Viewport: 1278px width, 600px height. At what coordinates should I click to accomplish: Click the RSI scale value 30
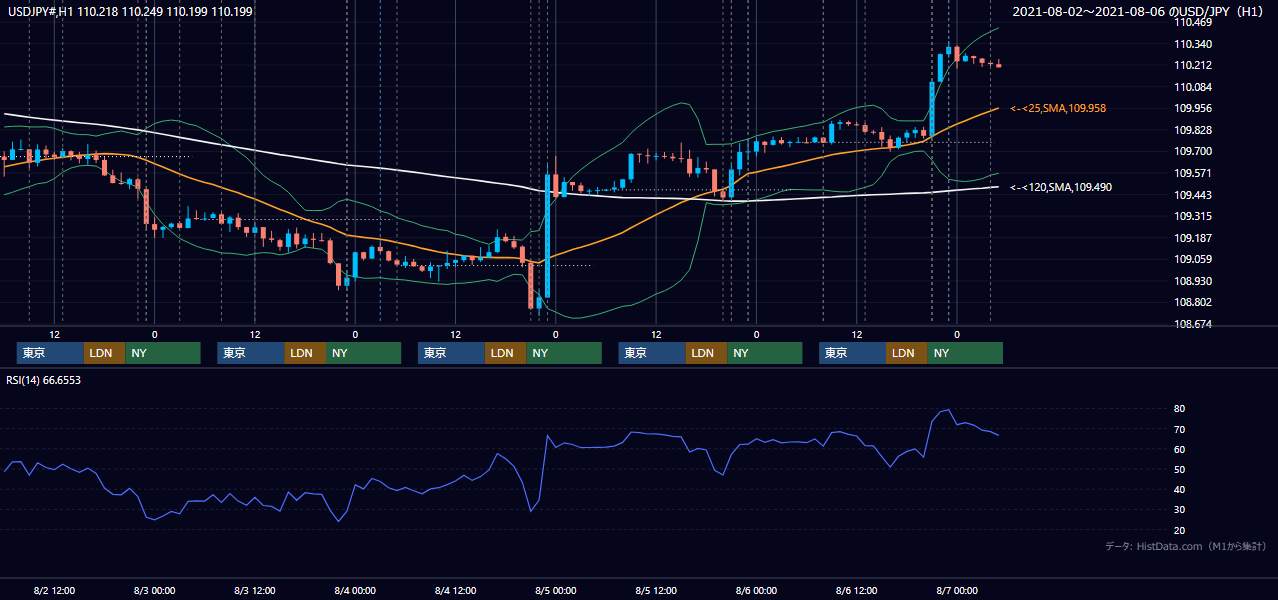(x=1180, y=510)
